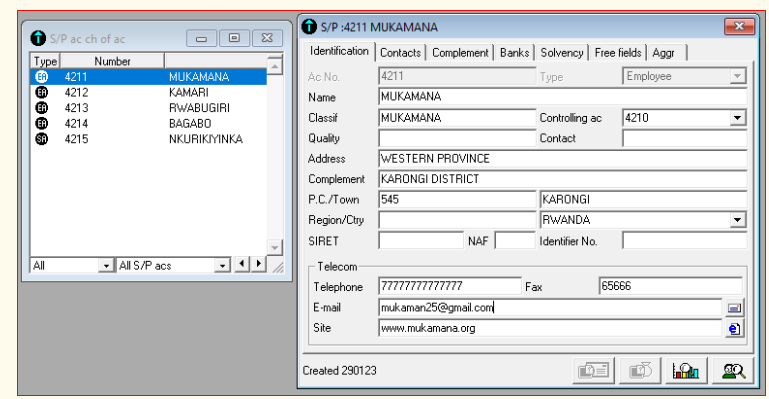Expand the Controlling ac 4210 dropdown
Image resolution: width=769 pixels, height=399 pixels.
[x=737, y=118]
